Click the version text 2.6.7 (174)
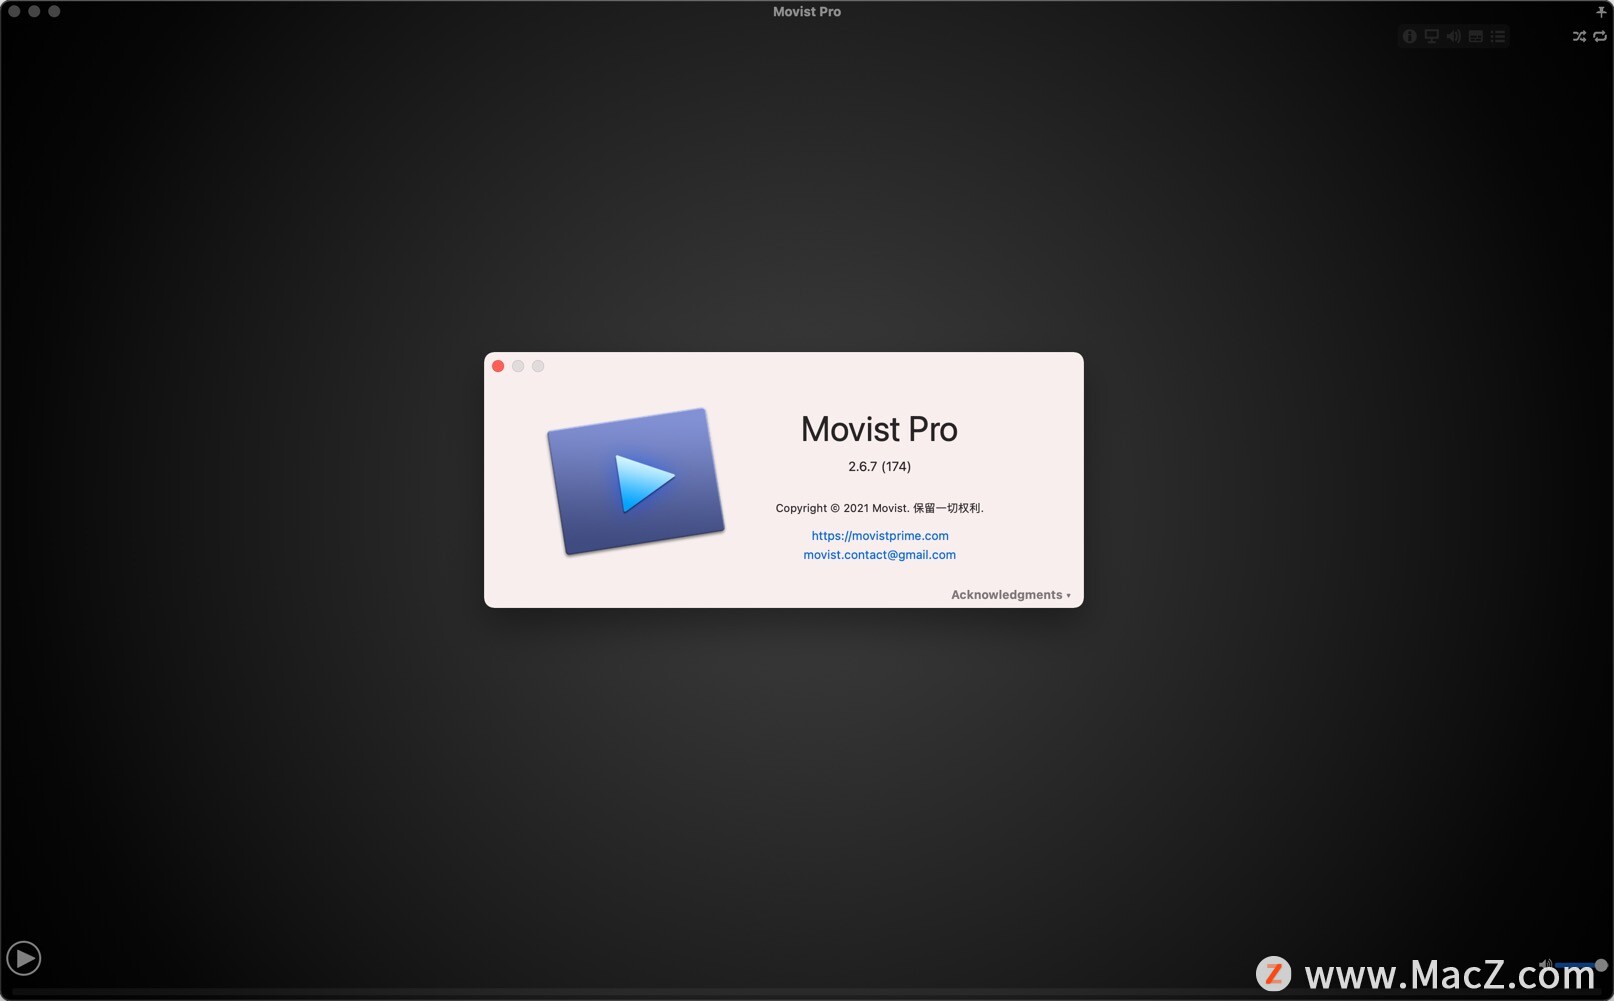The width and height of the screenshot is (1614, 1001). [878, 466]
